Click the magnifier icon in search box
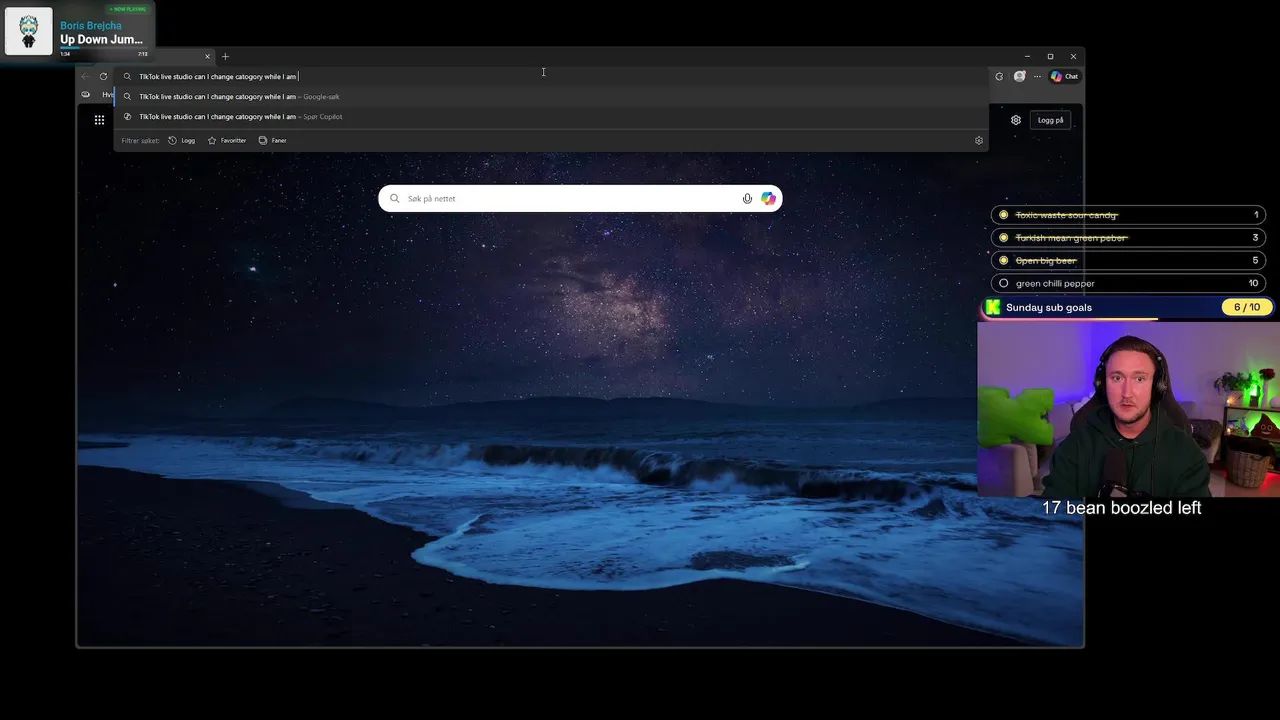This screenshot has height=720, width=1280. (x=394, y=198)
